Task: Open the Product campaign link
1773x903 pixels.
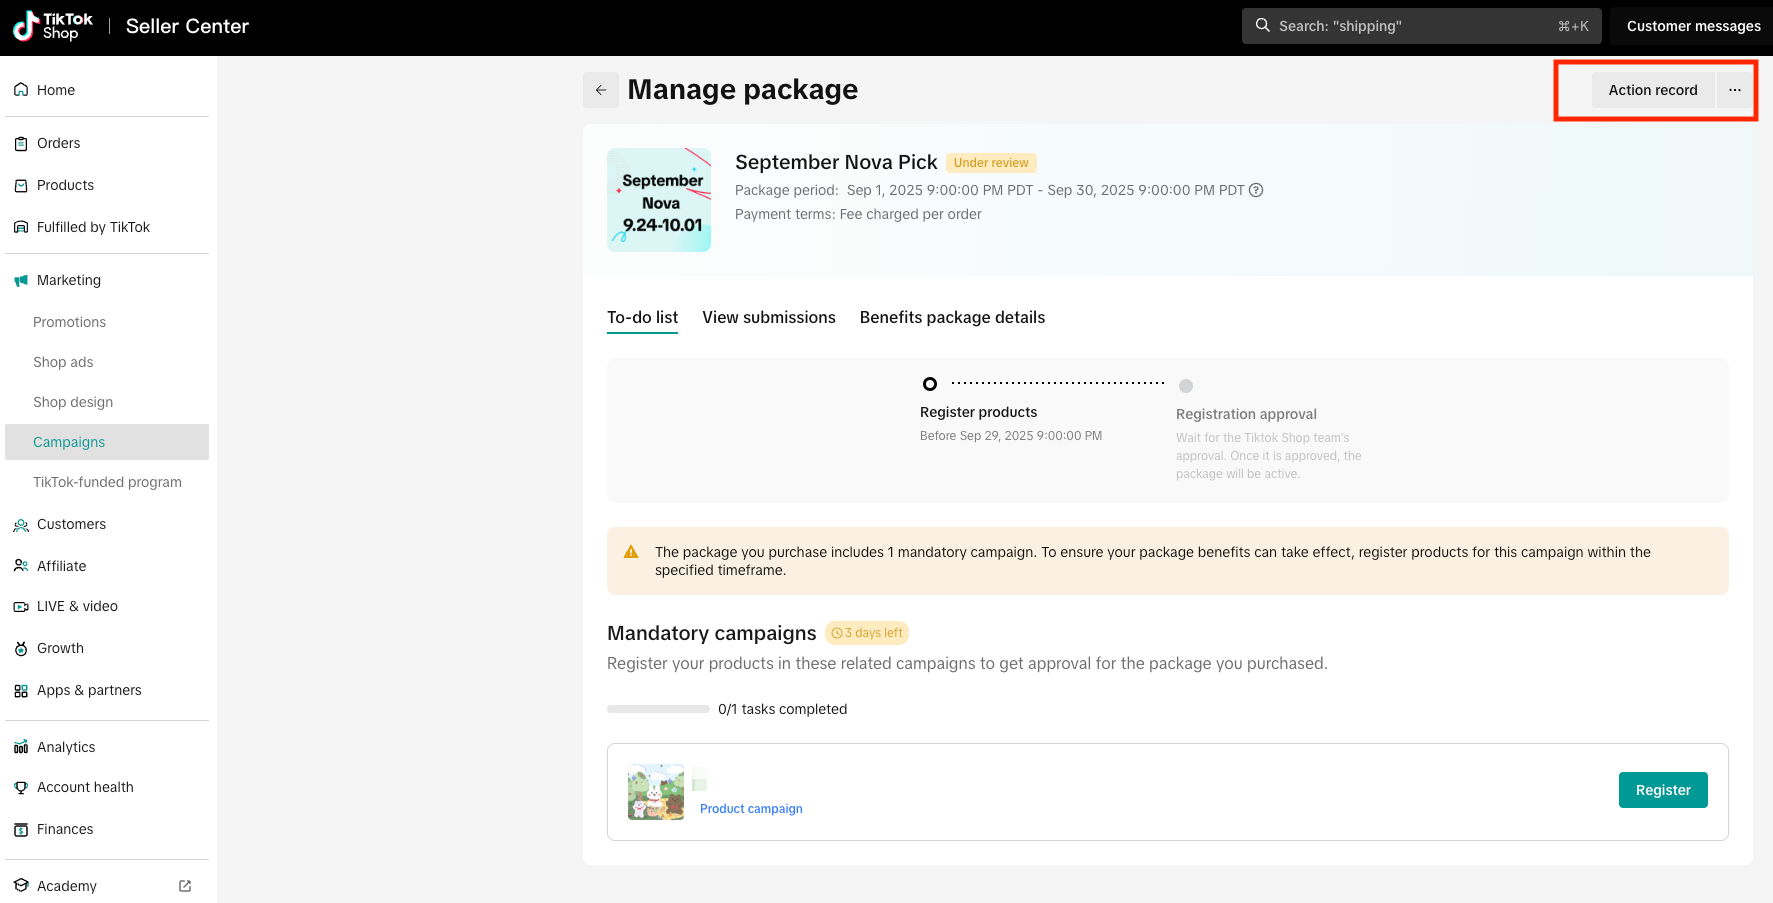Action: (x=751, y=809)
